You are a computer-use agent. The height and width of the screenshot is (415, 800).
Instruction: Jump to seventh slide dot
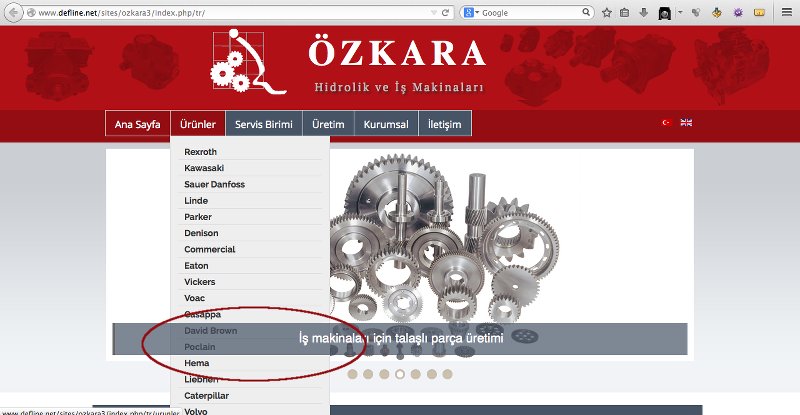(447, 374)
